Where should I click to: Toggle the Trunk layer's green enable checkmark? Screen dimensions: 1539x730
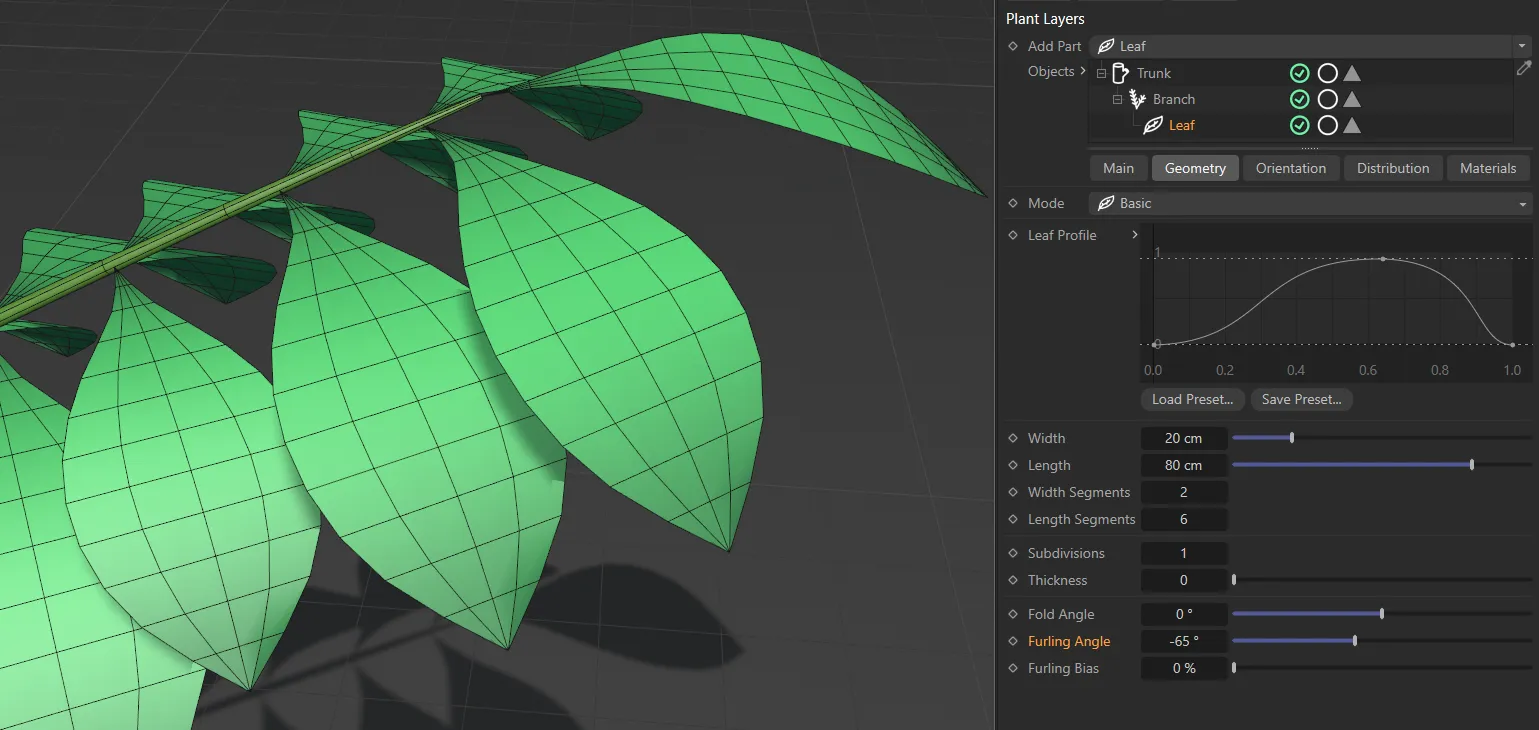(x=1300, y=72)
